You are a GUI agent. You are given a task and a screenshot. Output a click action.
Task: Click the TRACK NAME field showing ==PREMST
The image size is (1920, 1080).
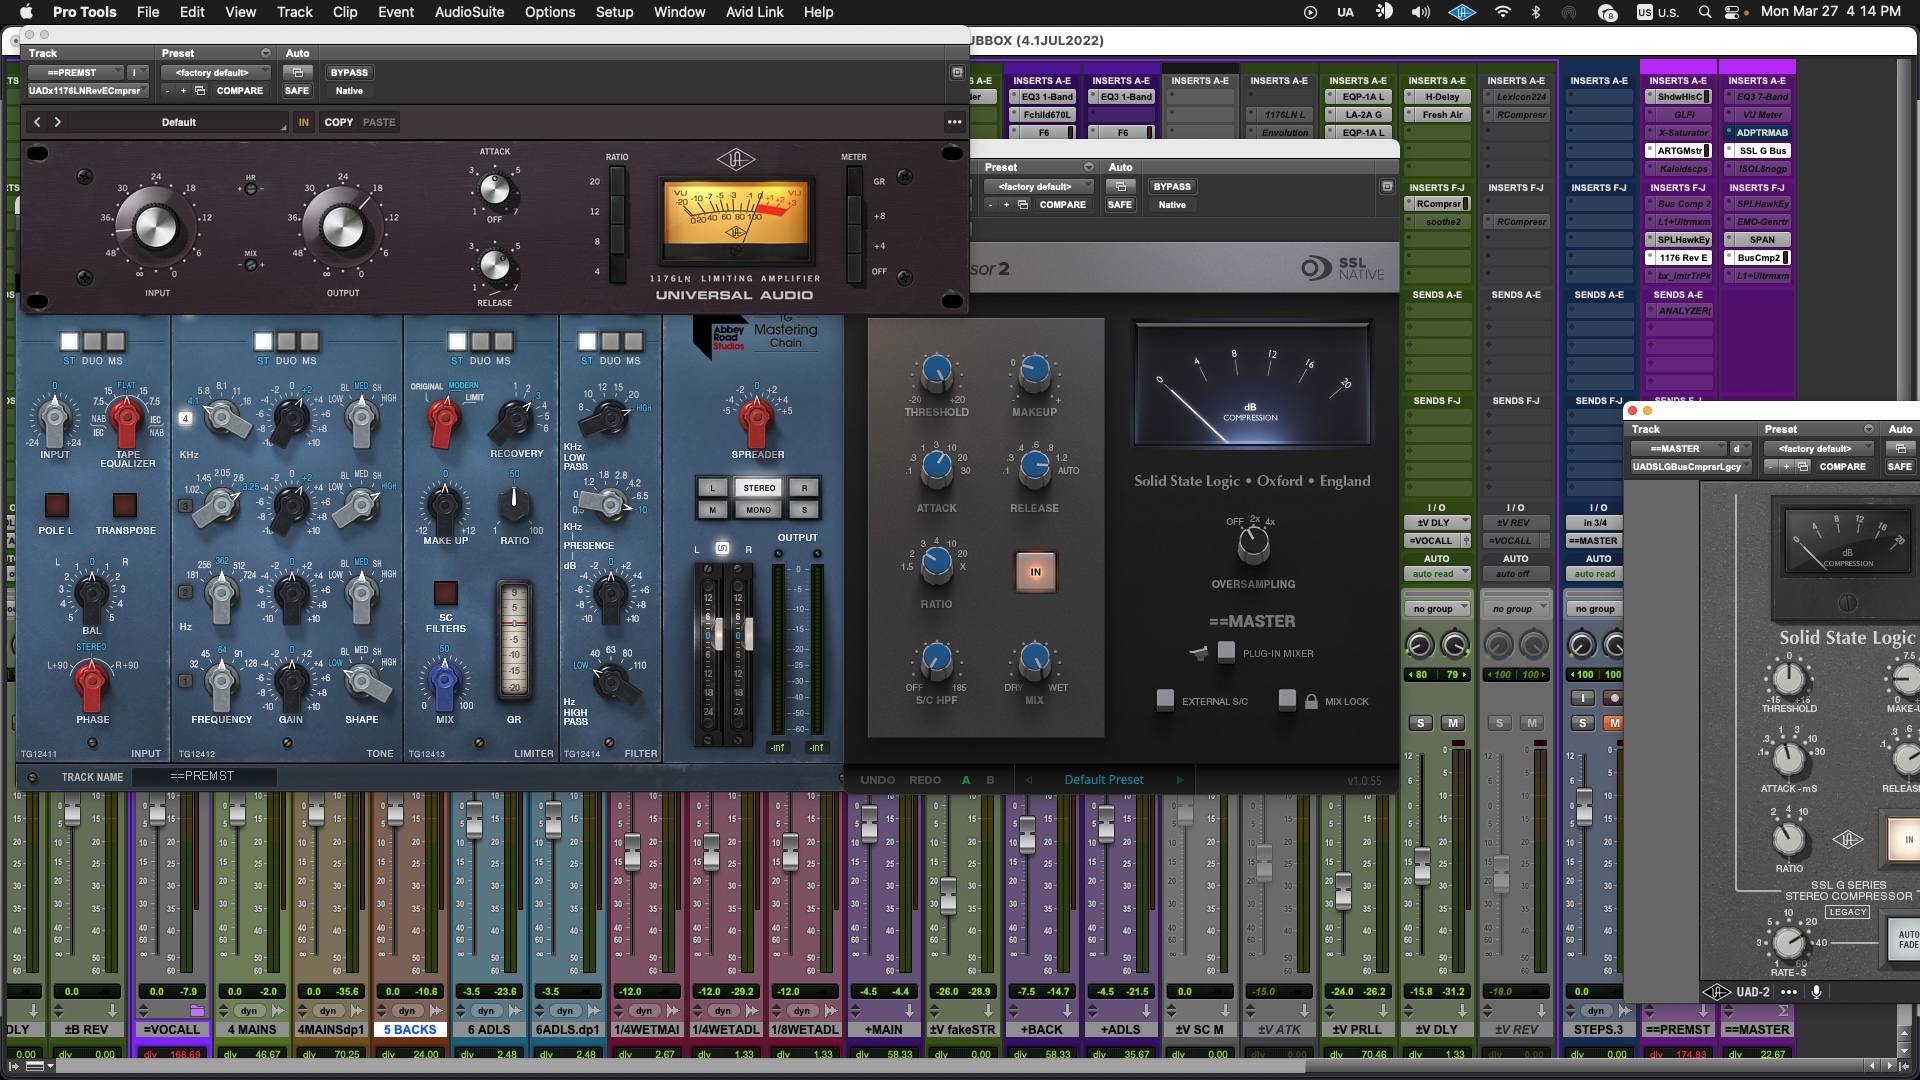click(204, 777)
